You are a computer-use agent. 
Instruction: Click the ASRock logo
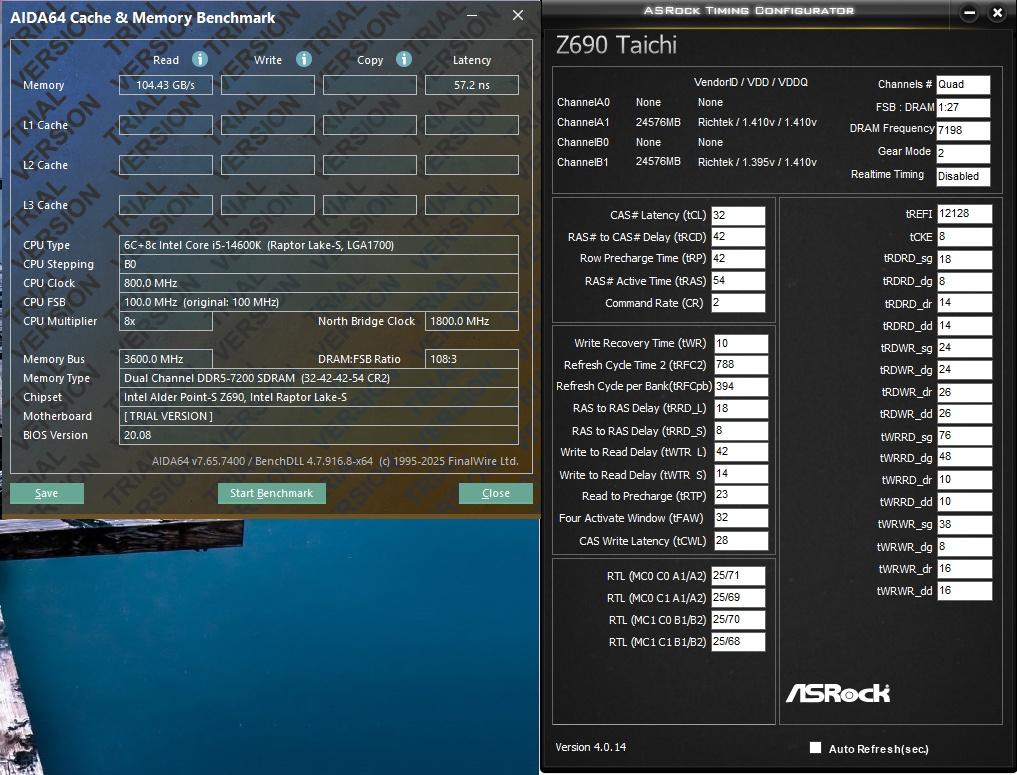[837, 693]
